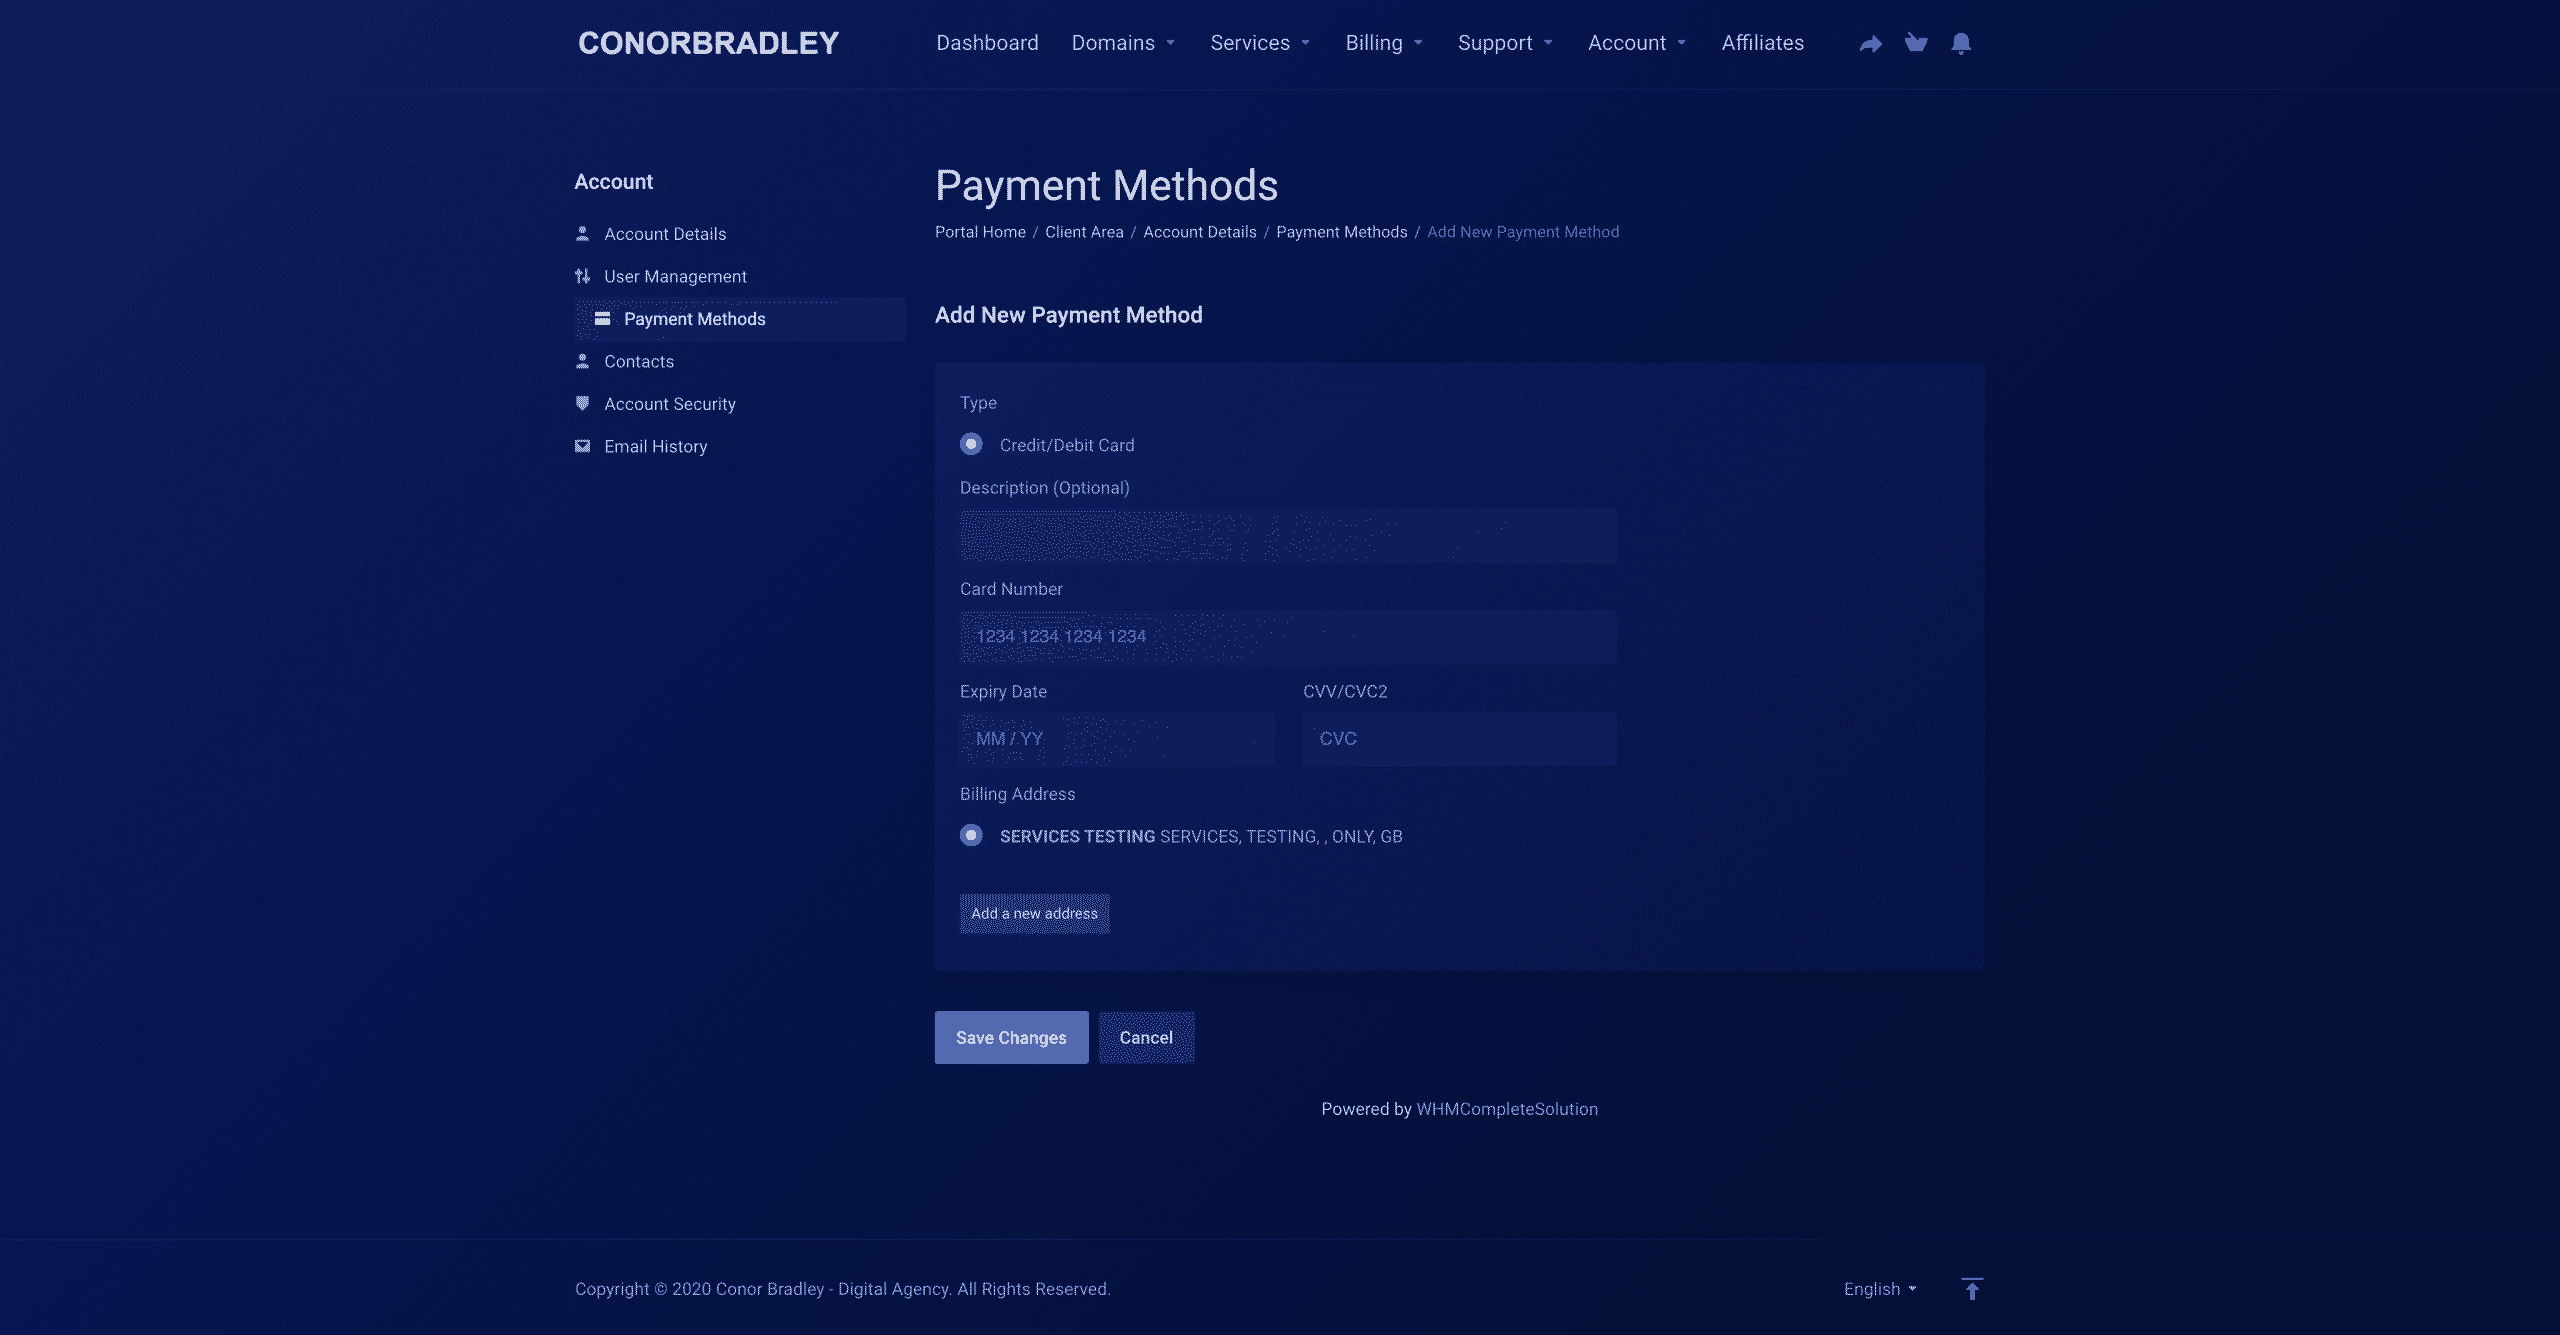Focus the Expiry Date MM / YY field
Screen dimensions: 2560x1335
(1117, 739)
